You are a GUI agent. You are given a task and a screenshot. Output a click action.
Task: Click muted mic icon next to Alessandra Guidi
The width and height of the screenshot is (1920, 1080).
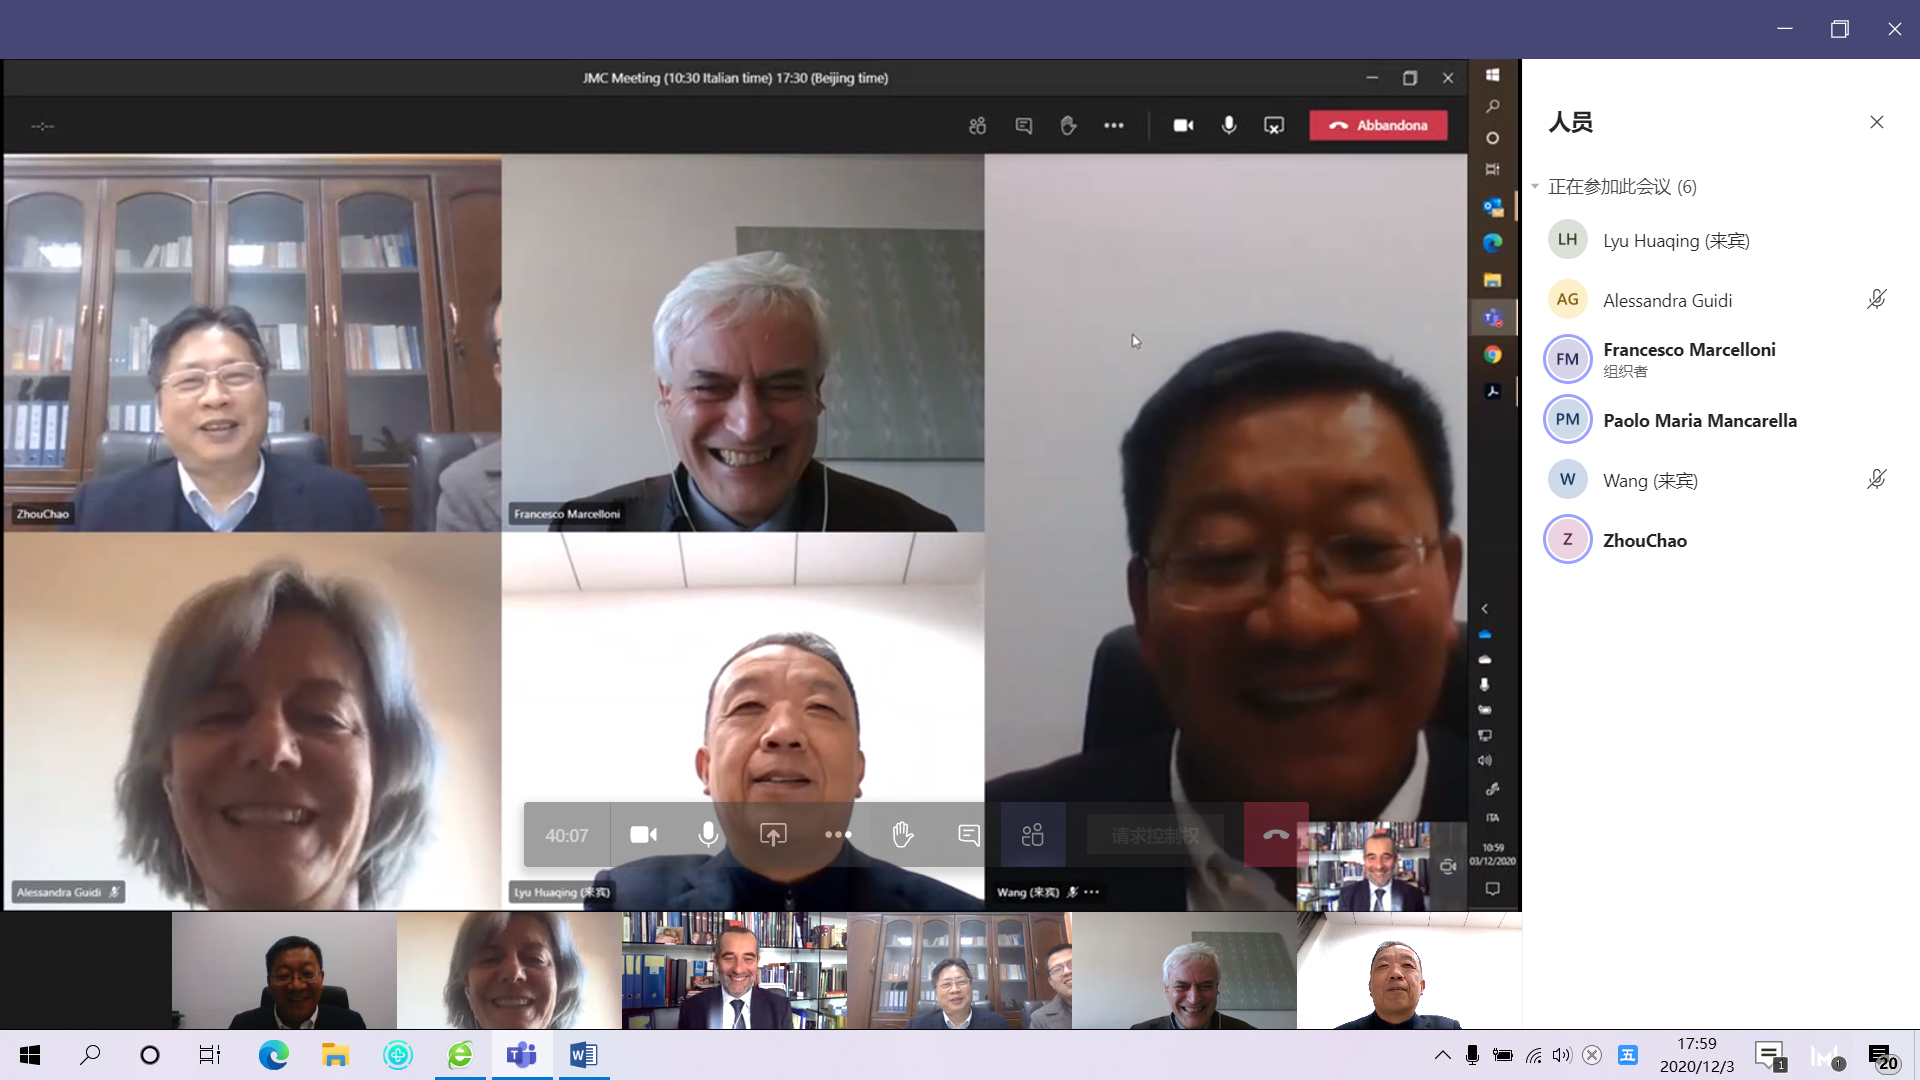point(1877,299)
